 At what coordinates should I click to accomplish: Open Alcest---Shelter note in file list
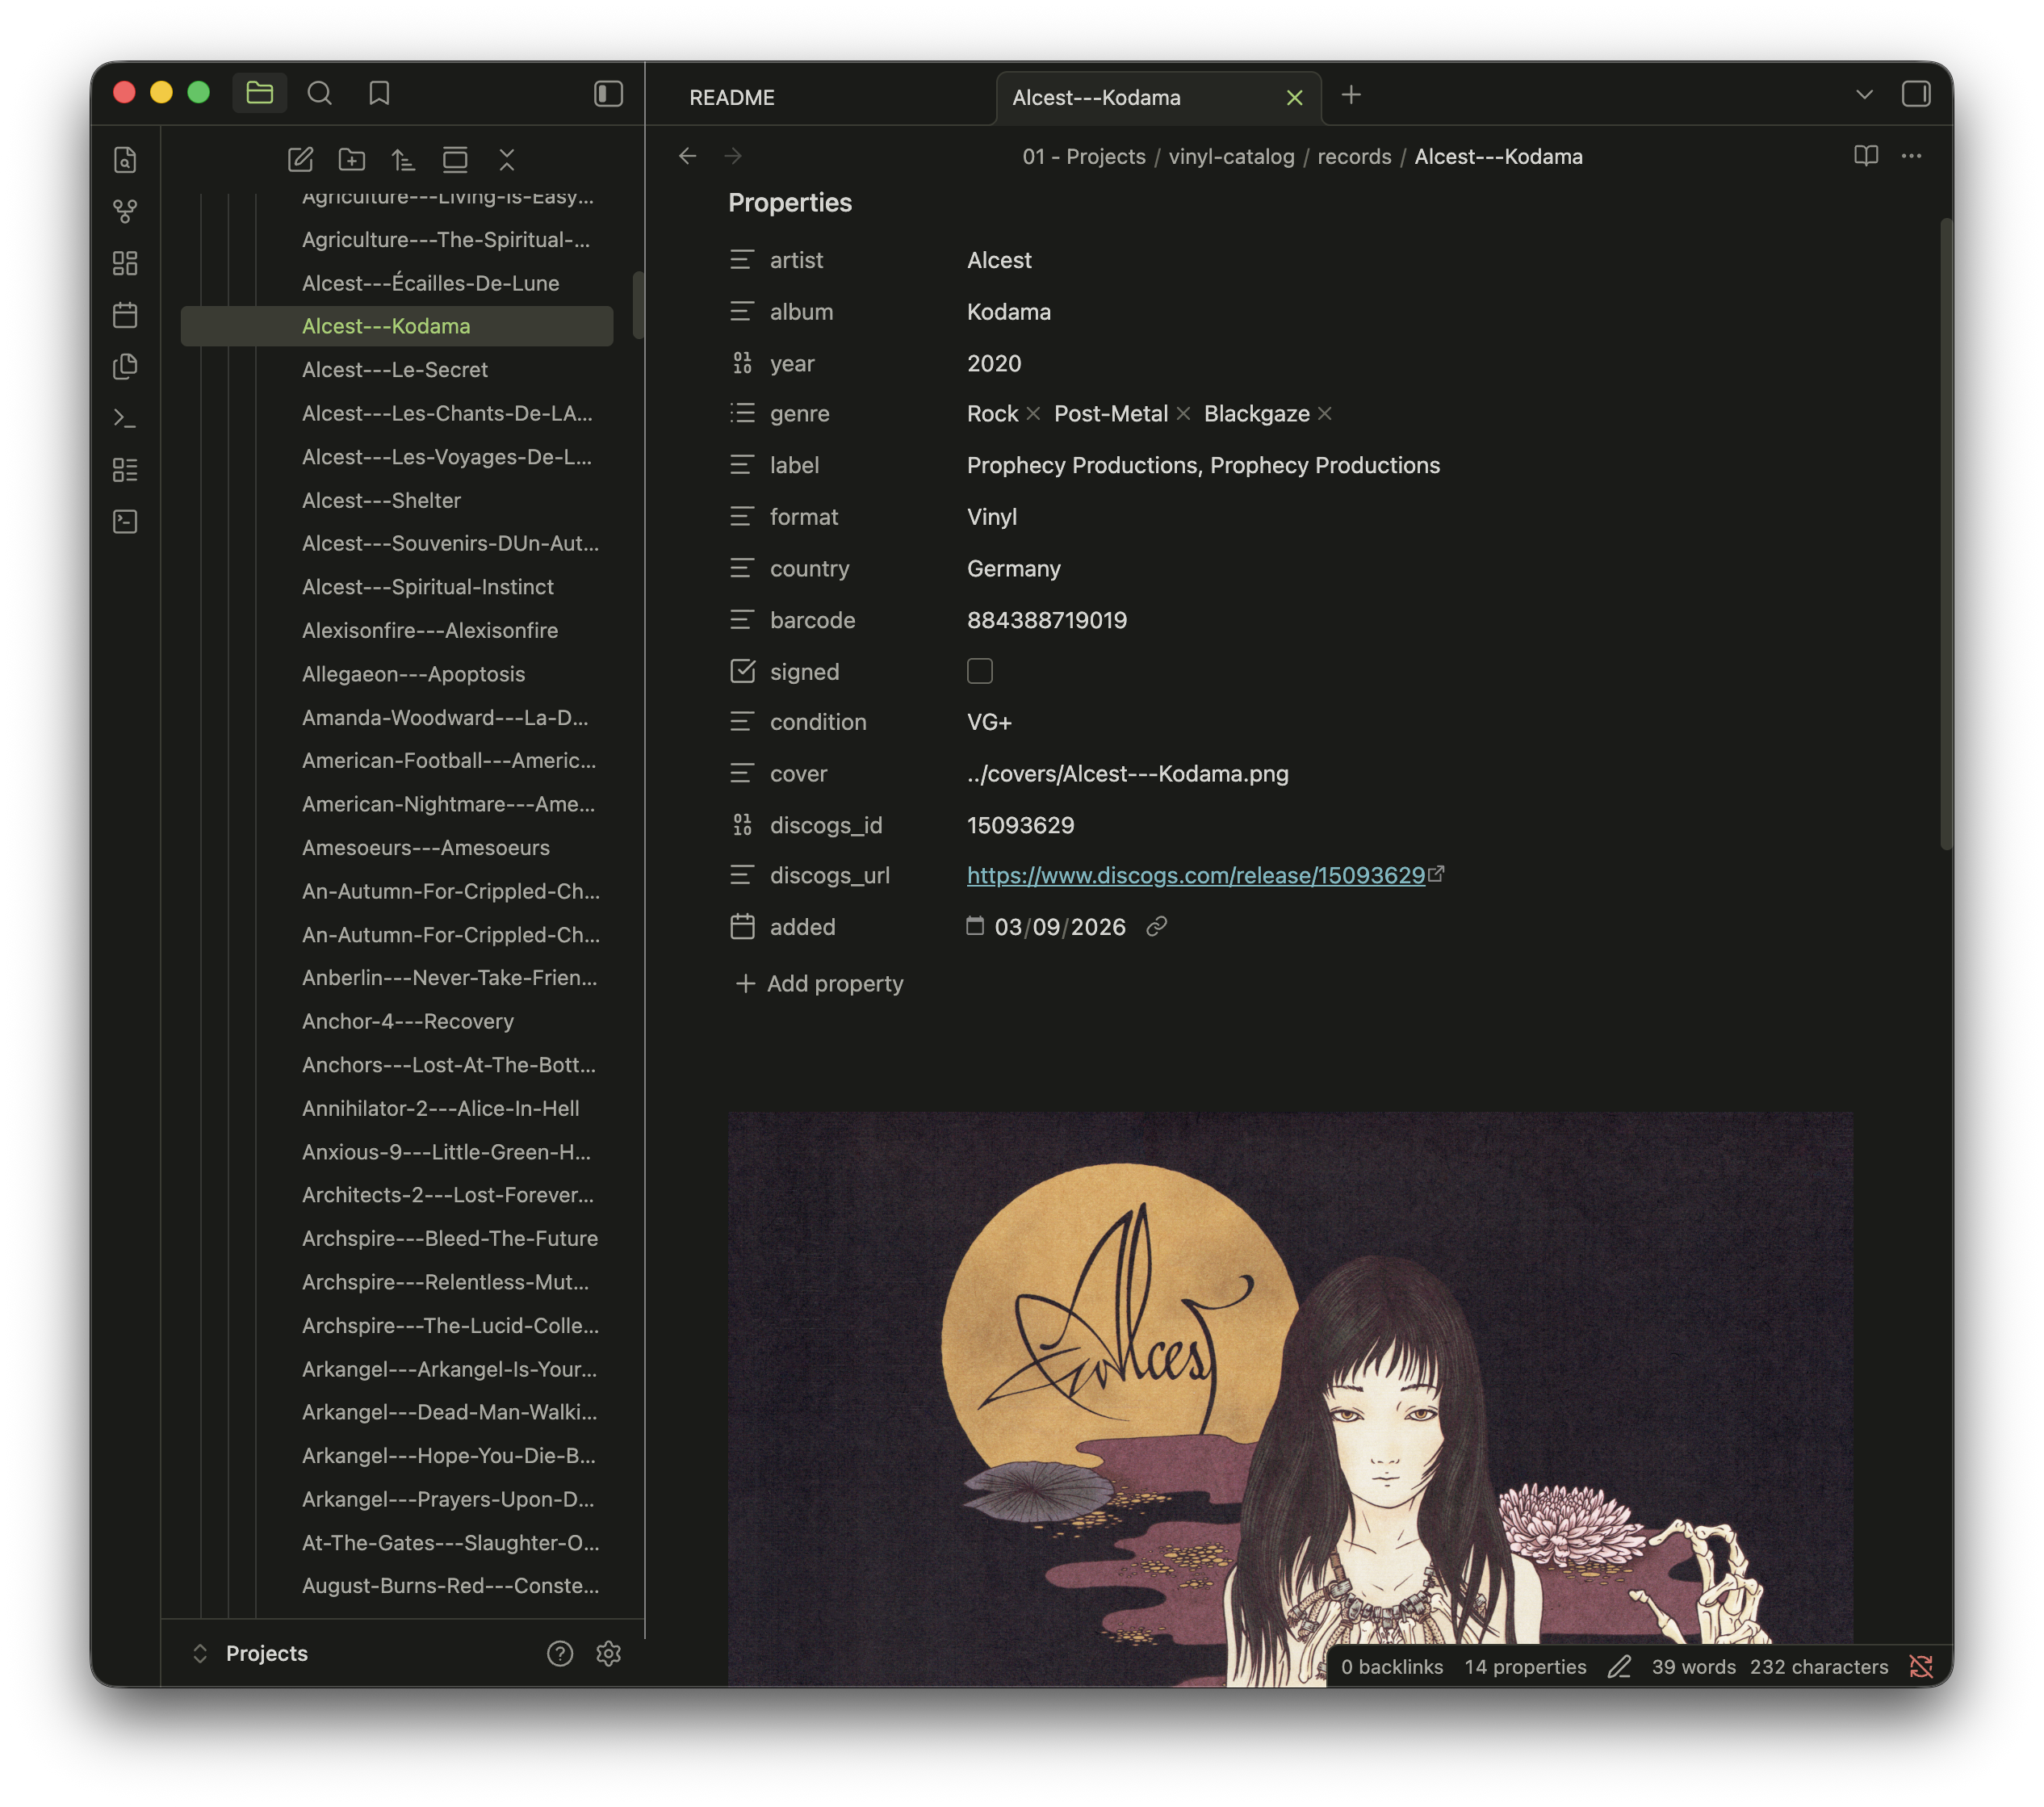coord(381,500)
